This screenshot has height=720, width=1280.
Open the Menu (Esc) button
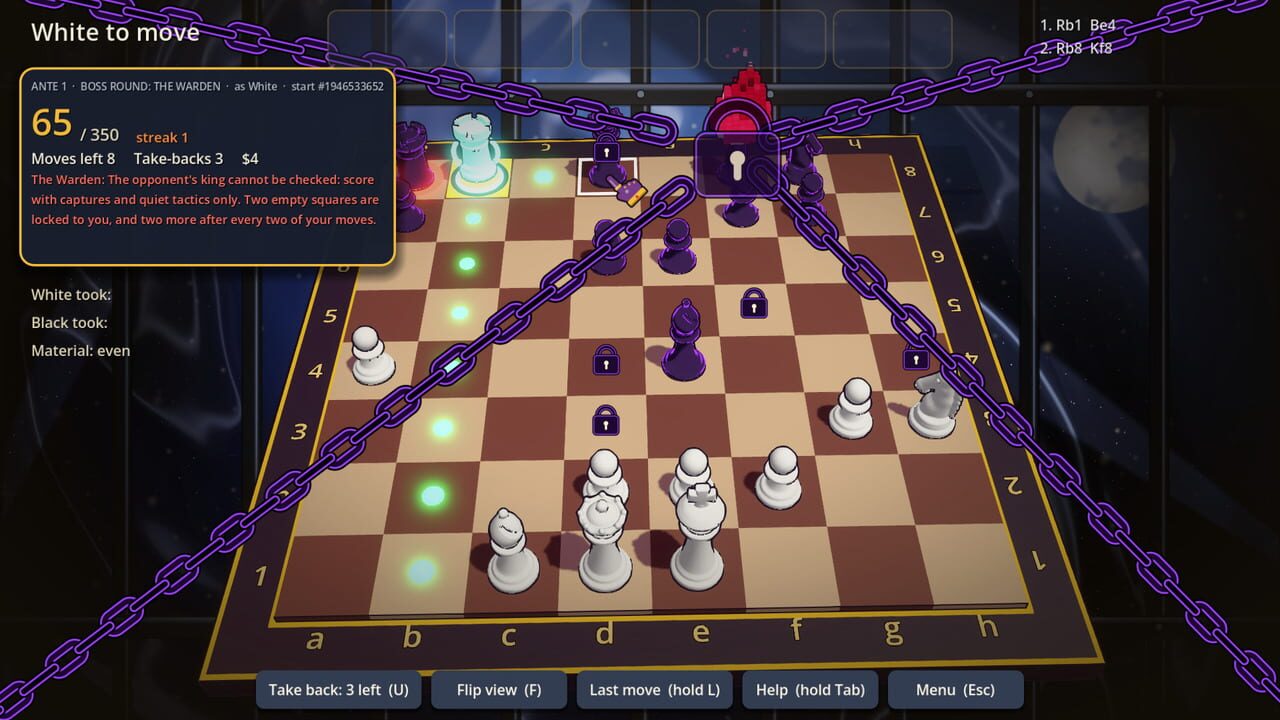click(x=955, y=690)
